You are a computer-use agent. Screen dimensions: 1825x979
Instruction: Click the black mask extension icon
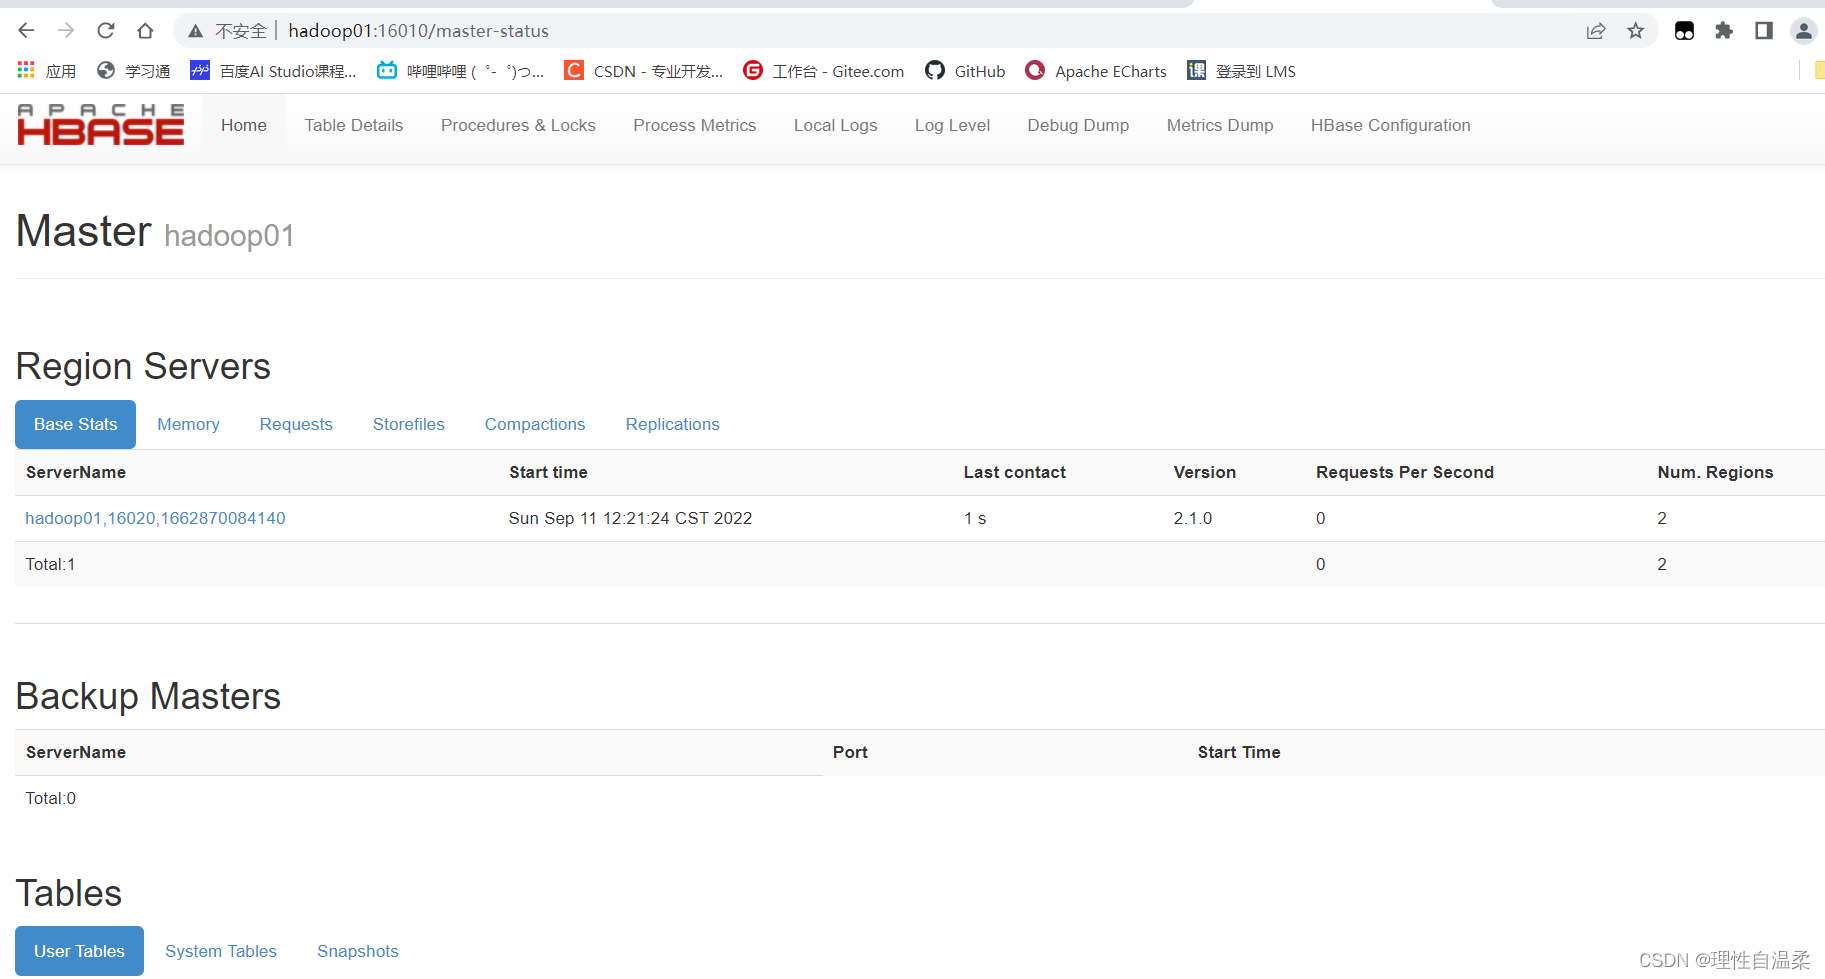point(1685,31)
